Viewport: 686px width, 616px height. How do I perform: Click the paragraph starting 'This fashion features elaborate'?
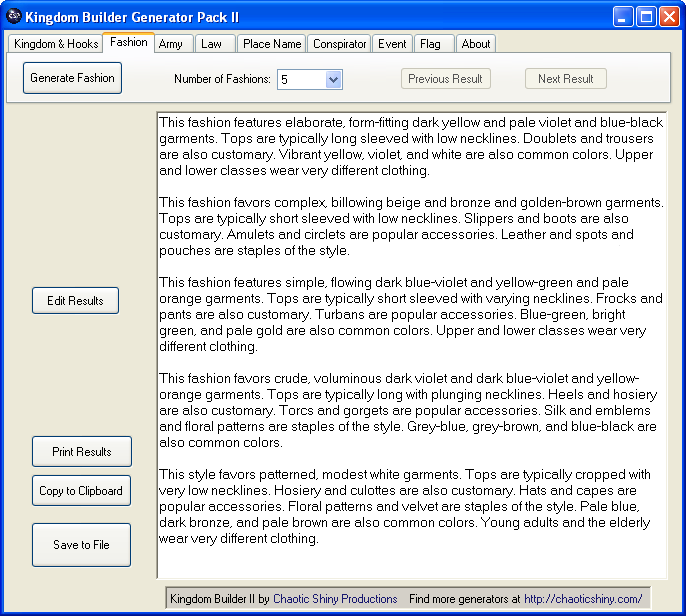411,146
